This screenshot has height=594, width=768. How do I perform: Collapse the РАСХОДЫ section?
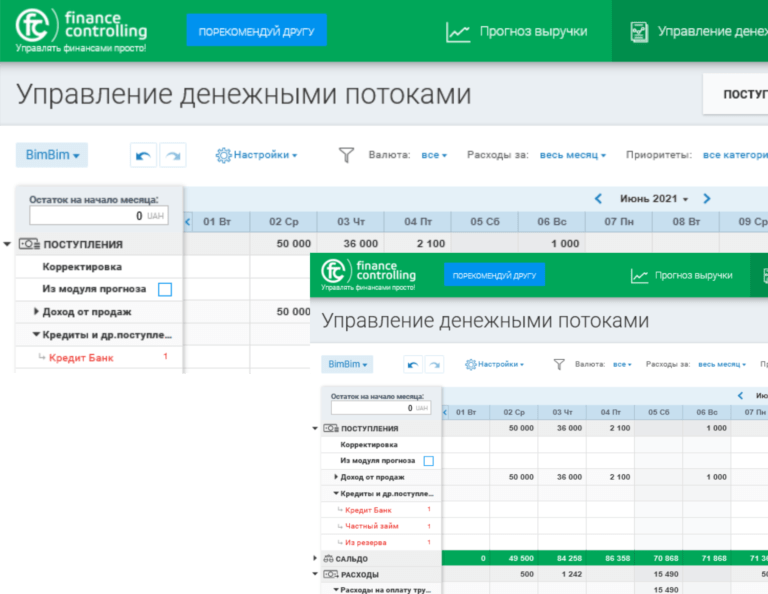coord(315,574)
